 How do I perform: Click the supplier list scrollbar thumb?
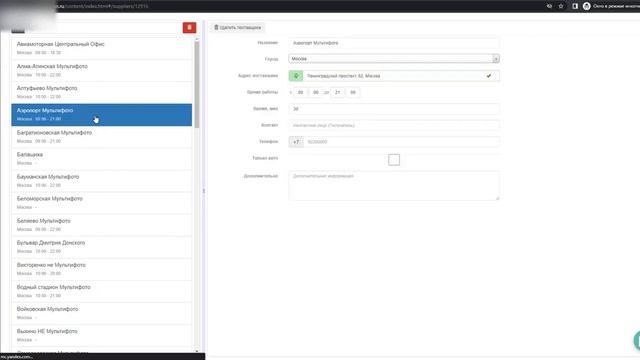[197, 84]
